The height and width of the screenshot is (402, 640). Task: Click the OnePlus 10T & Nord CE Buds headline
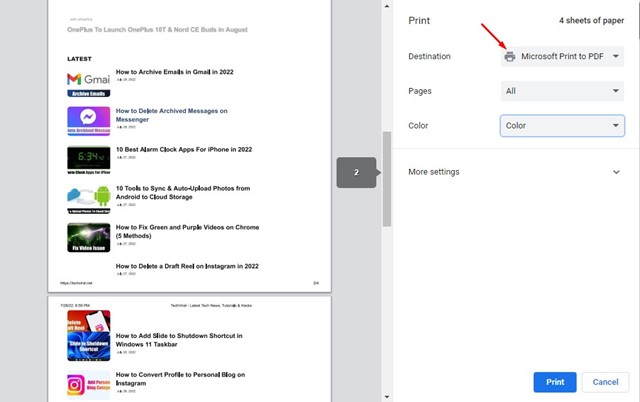157,29
